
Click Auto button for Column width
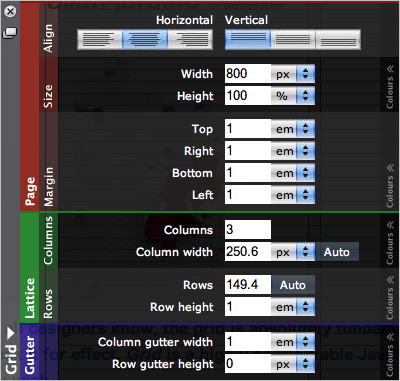[337, 252]
